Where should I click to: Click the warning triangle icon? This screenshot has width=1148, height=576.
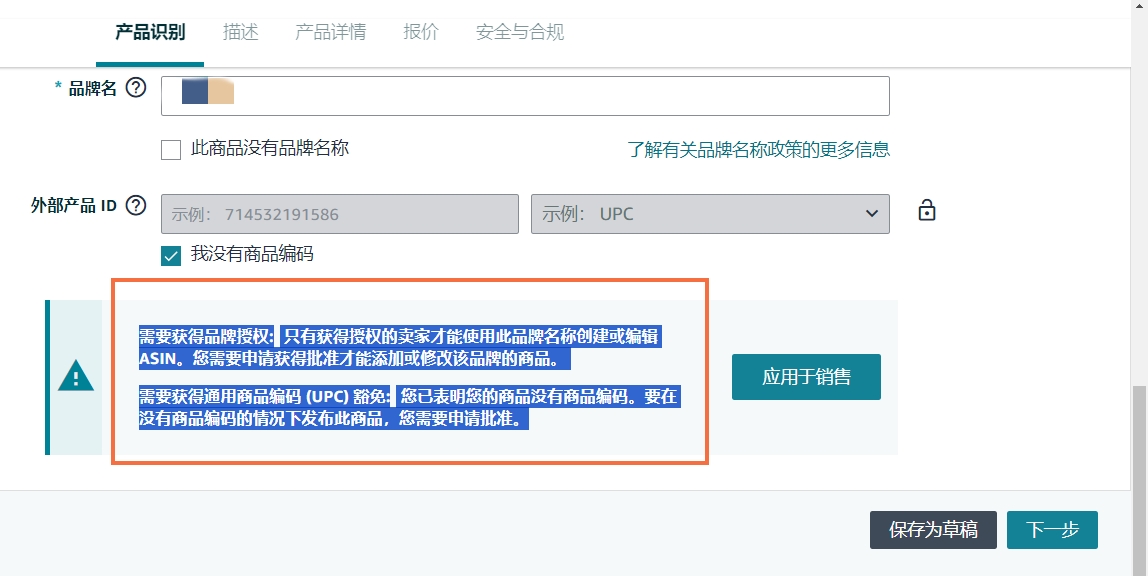point(75,377)
